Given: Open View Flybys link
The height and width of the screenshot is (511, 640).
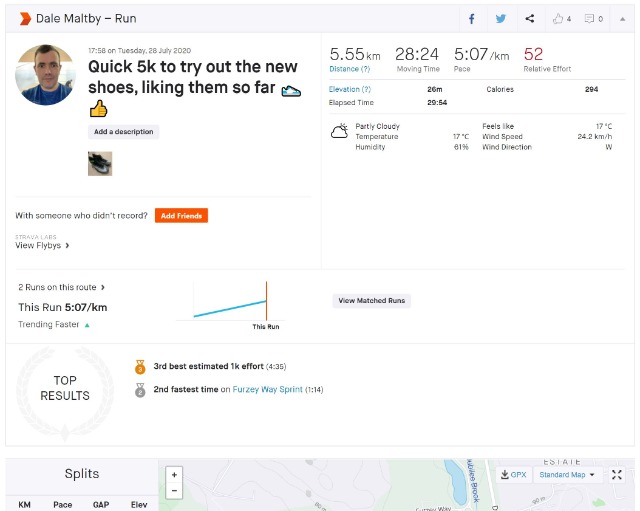Looking at the screenshot, I should click(x=42, y=245).
